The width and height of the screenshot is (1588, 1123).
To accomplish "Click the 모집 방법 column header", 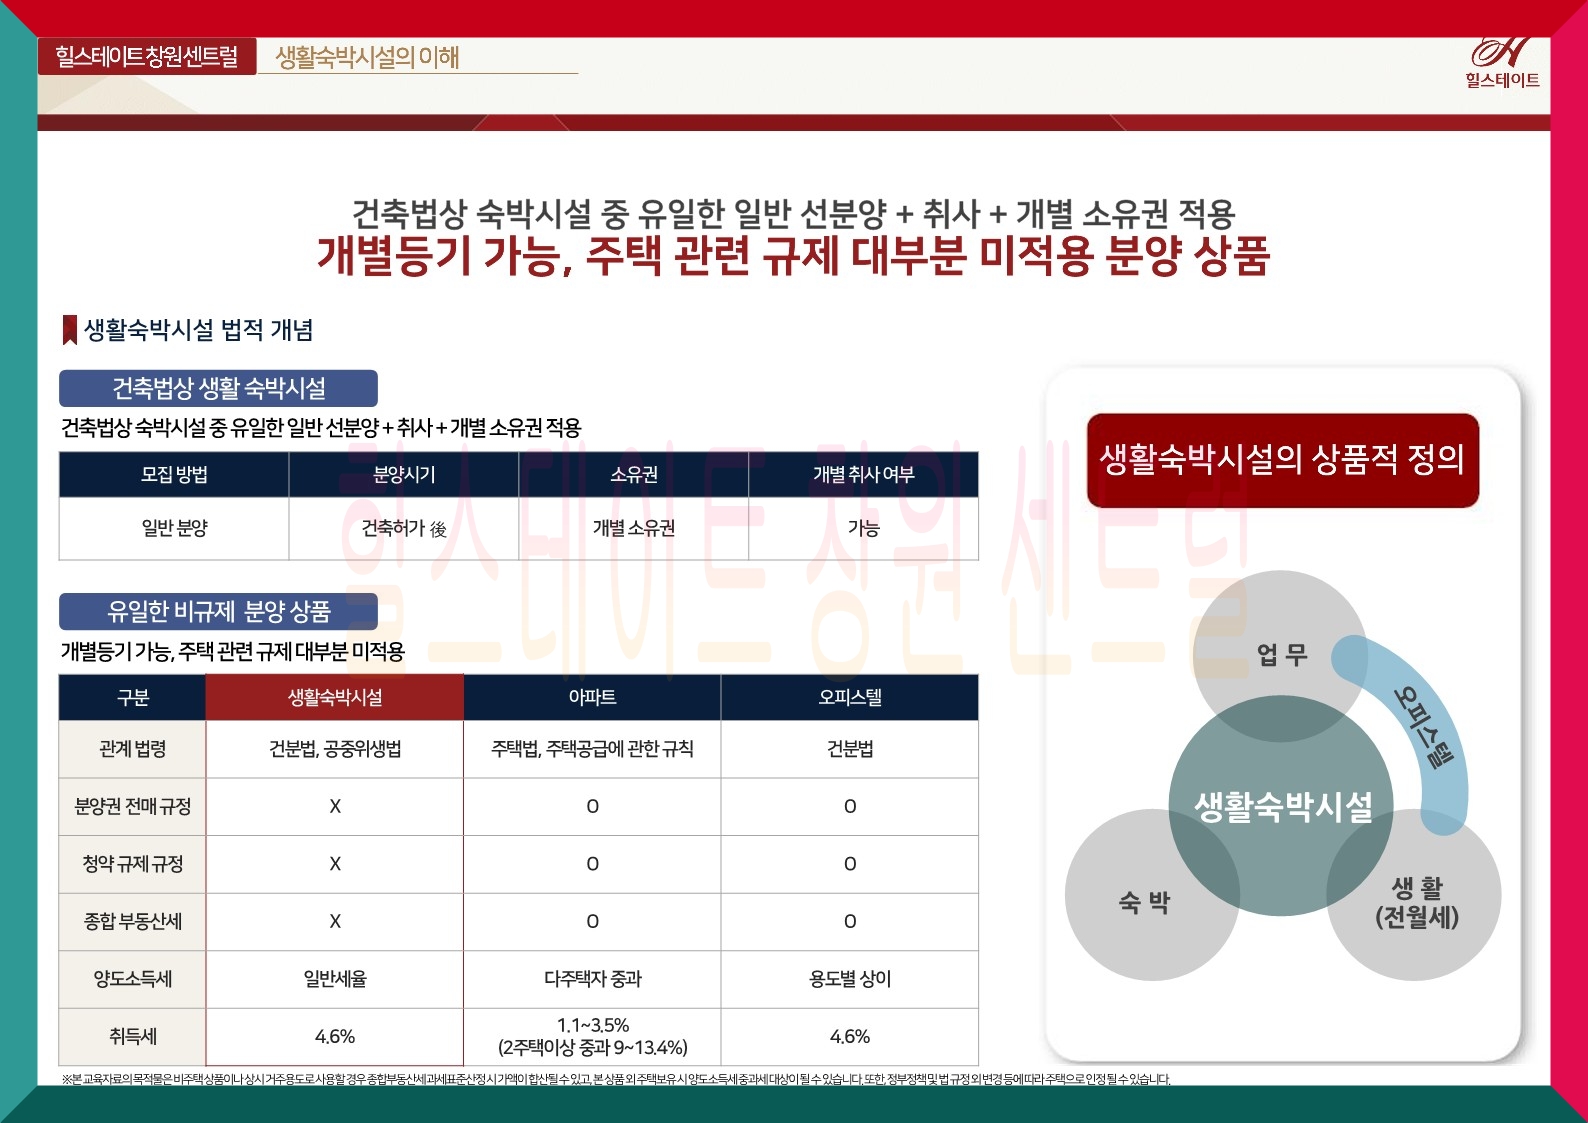I will (174, 474).
